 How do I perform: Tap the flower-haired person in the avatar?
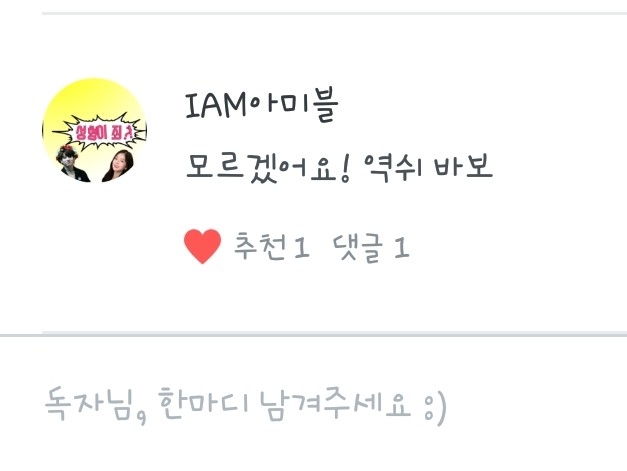[73, 164]
